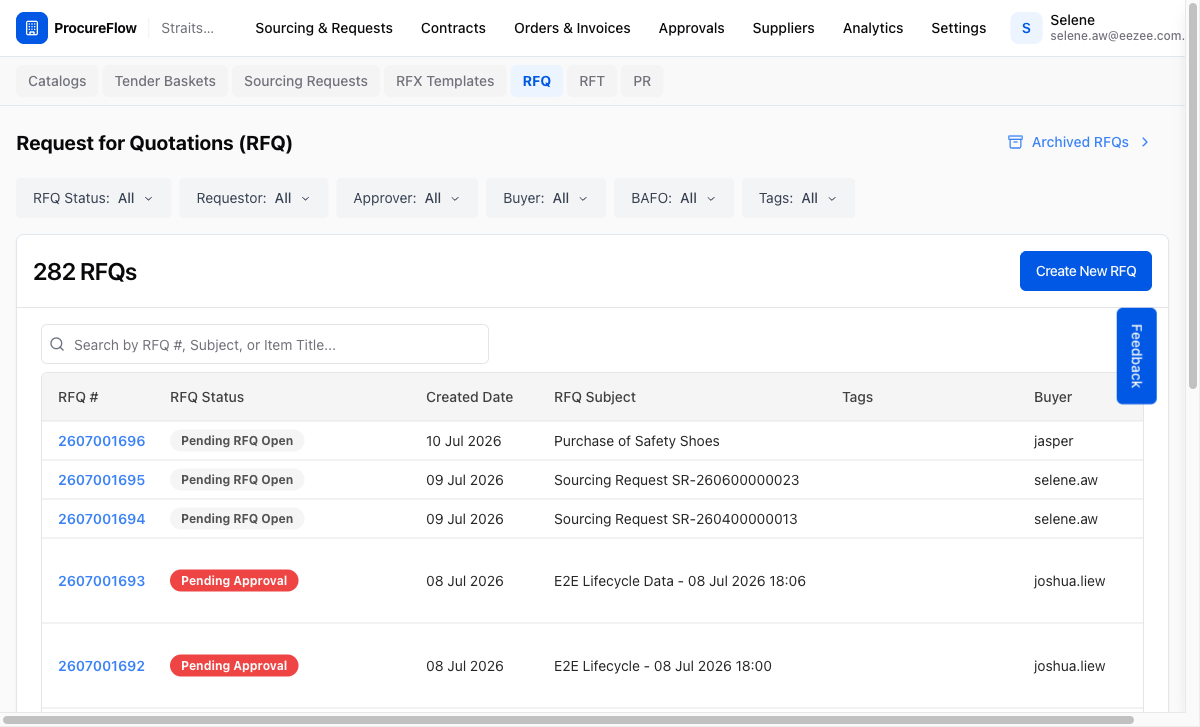The height and width of the screenshot is (727, 1200).
Task: Open the Feedback side button
Action: (1136, 356)
